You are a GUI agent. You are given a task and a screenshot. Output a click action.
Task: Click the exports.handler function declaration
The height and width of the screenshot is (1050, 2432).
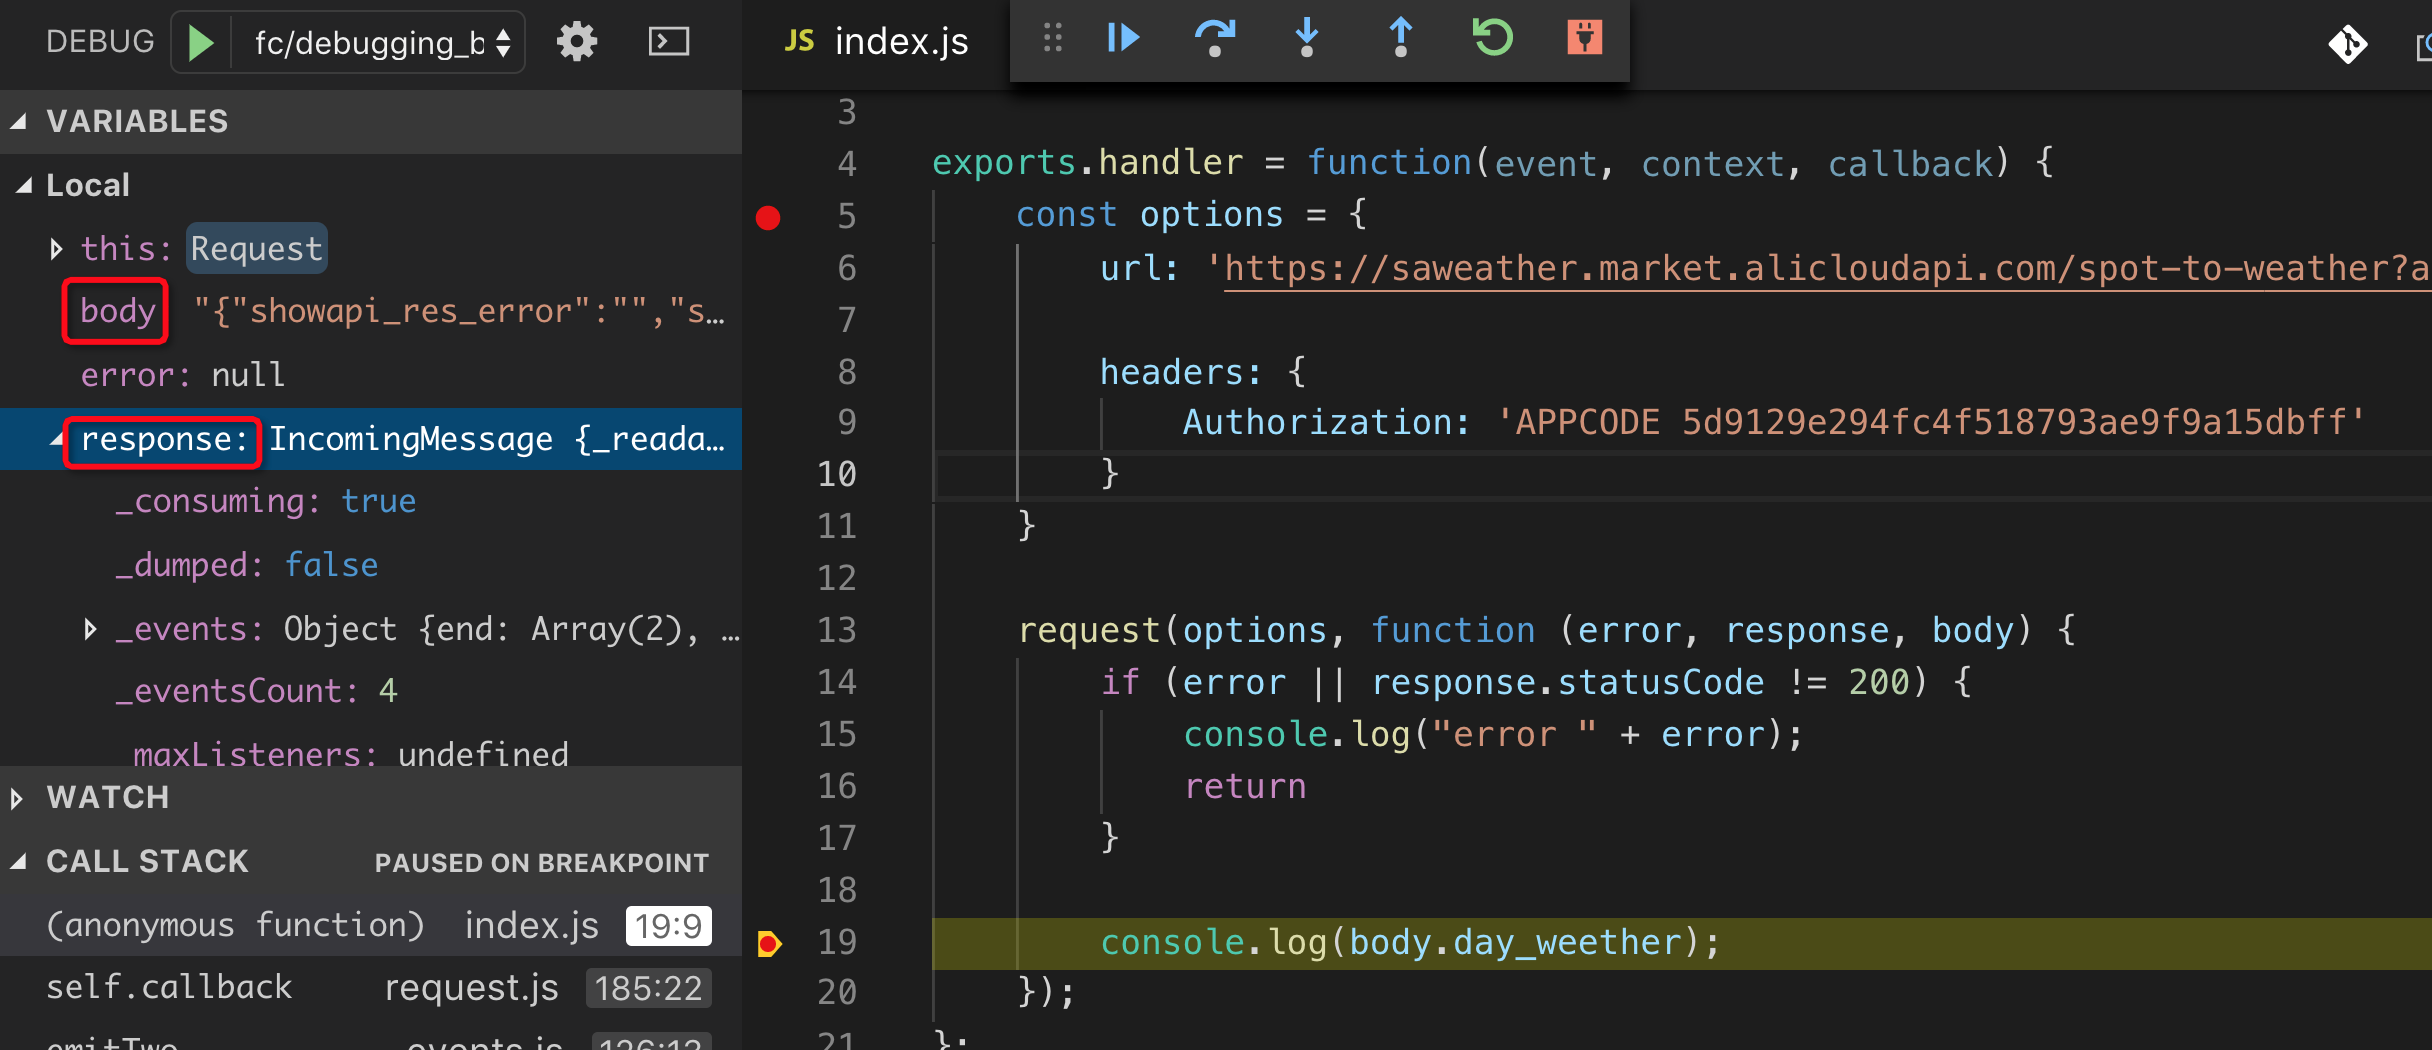(1492, 163)
